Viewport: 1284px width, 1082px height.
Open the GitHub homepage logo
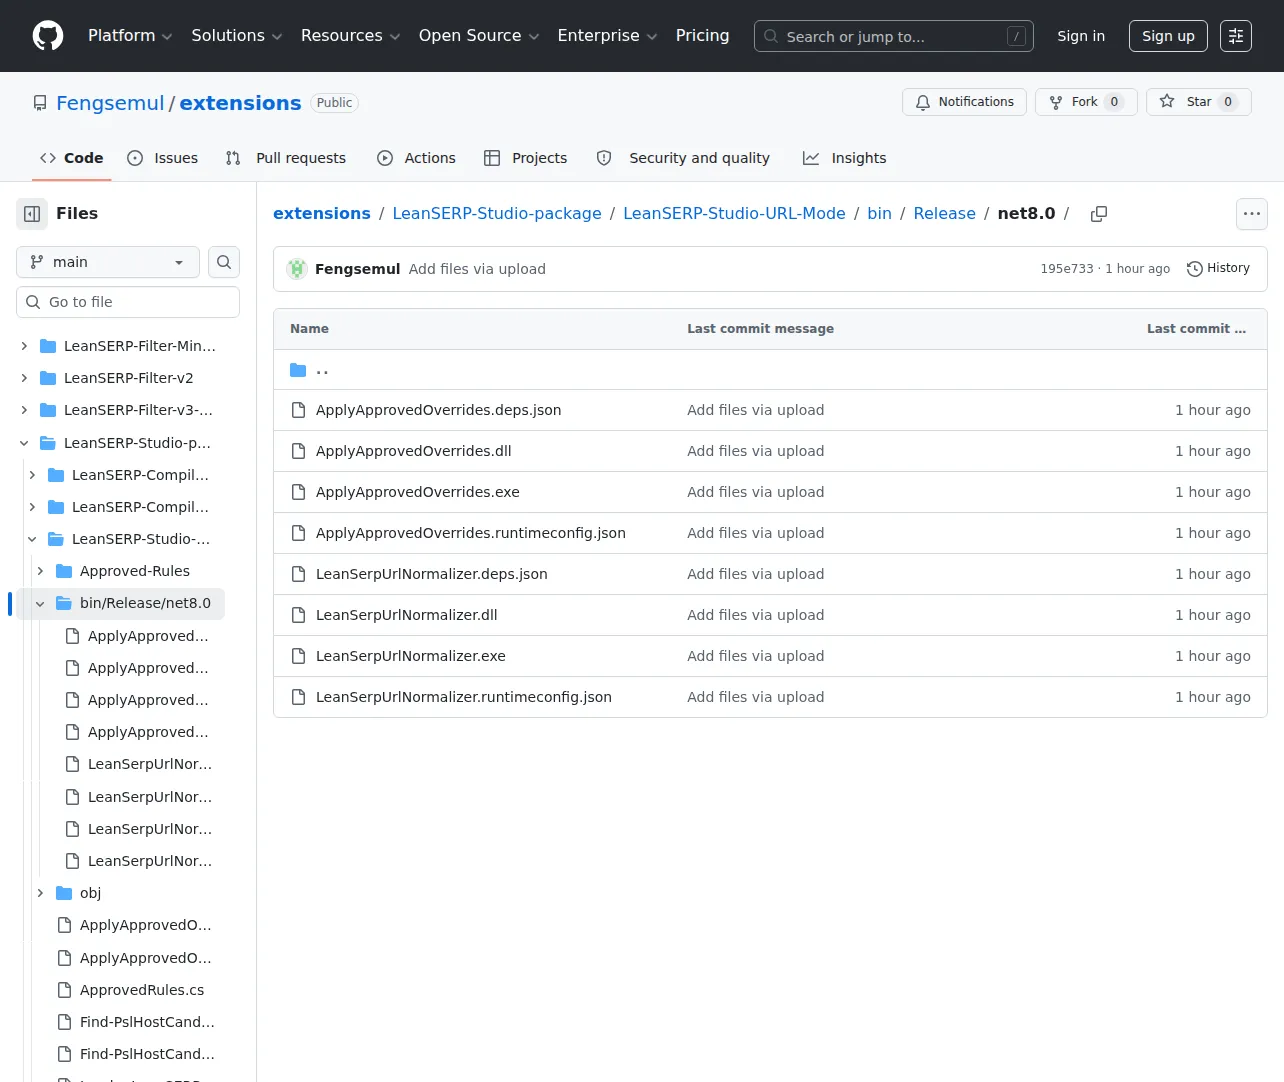pyautogui.click(x=48, y=36)
